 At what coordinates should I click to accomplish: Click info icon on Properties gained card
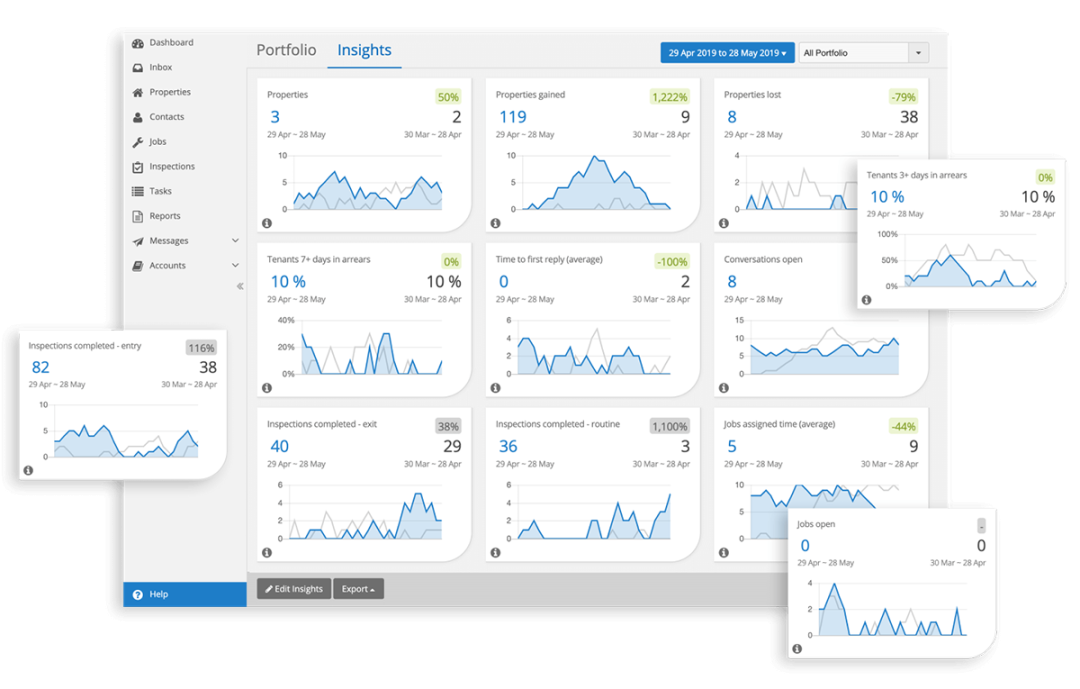click(495, 223)
